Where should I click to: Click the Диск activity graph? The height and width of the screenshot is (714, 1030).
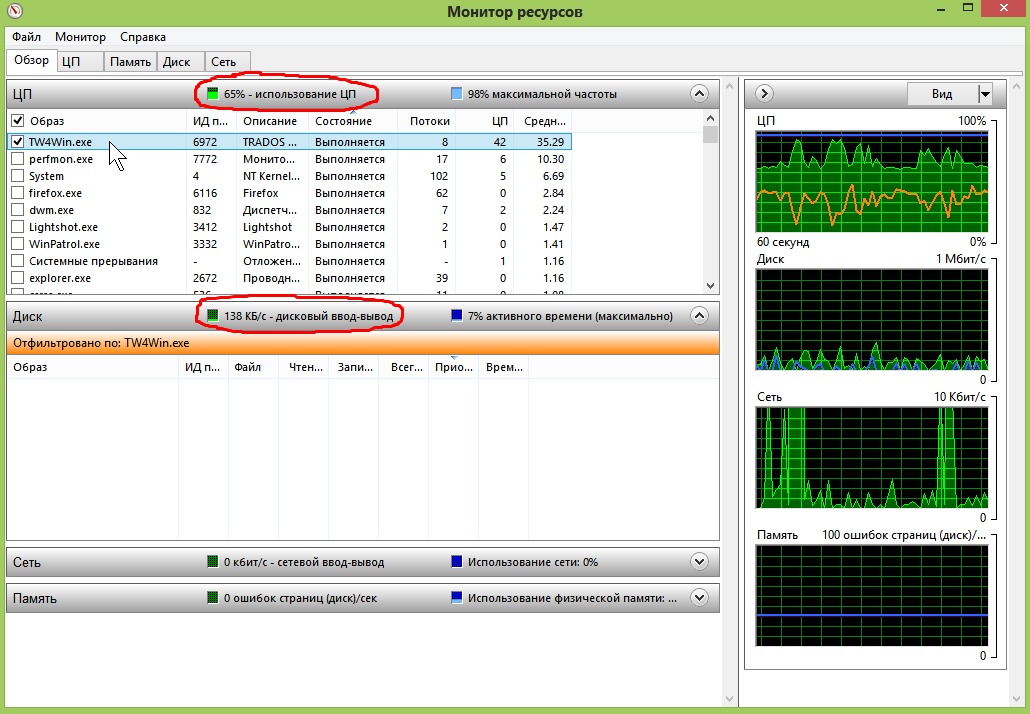click(x=872, y=319)
